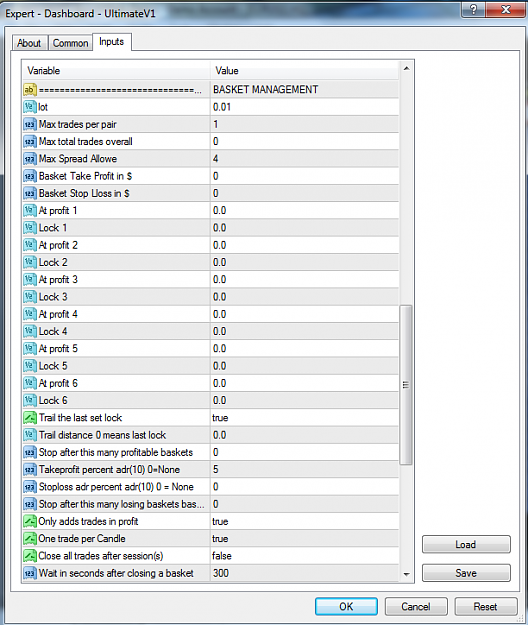
Task: Click the integer icon for Stop after profitable baskets
Action: (x=30, y=452)
